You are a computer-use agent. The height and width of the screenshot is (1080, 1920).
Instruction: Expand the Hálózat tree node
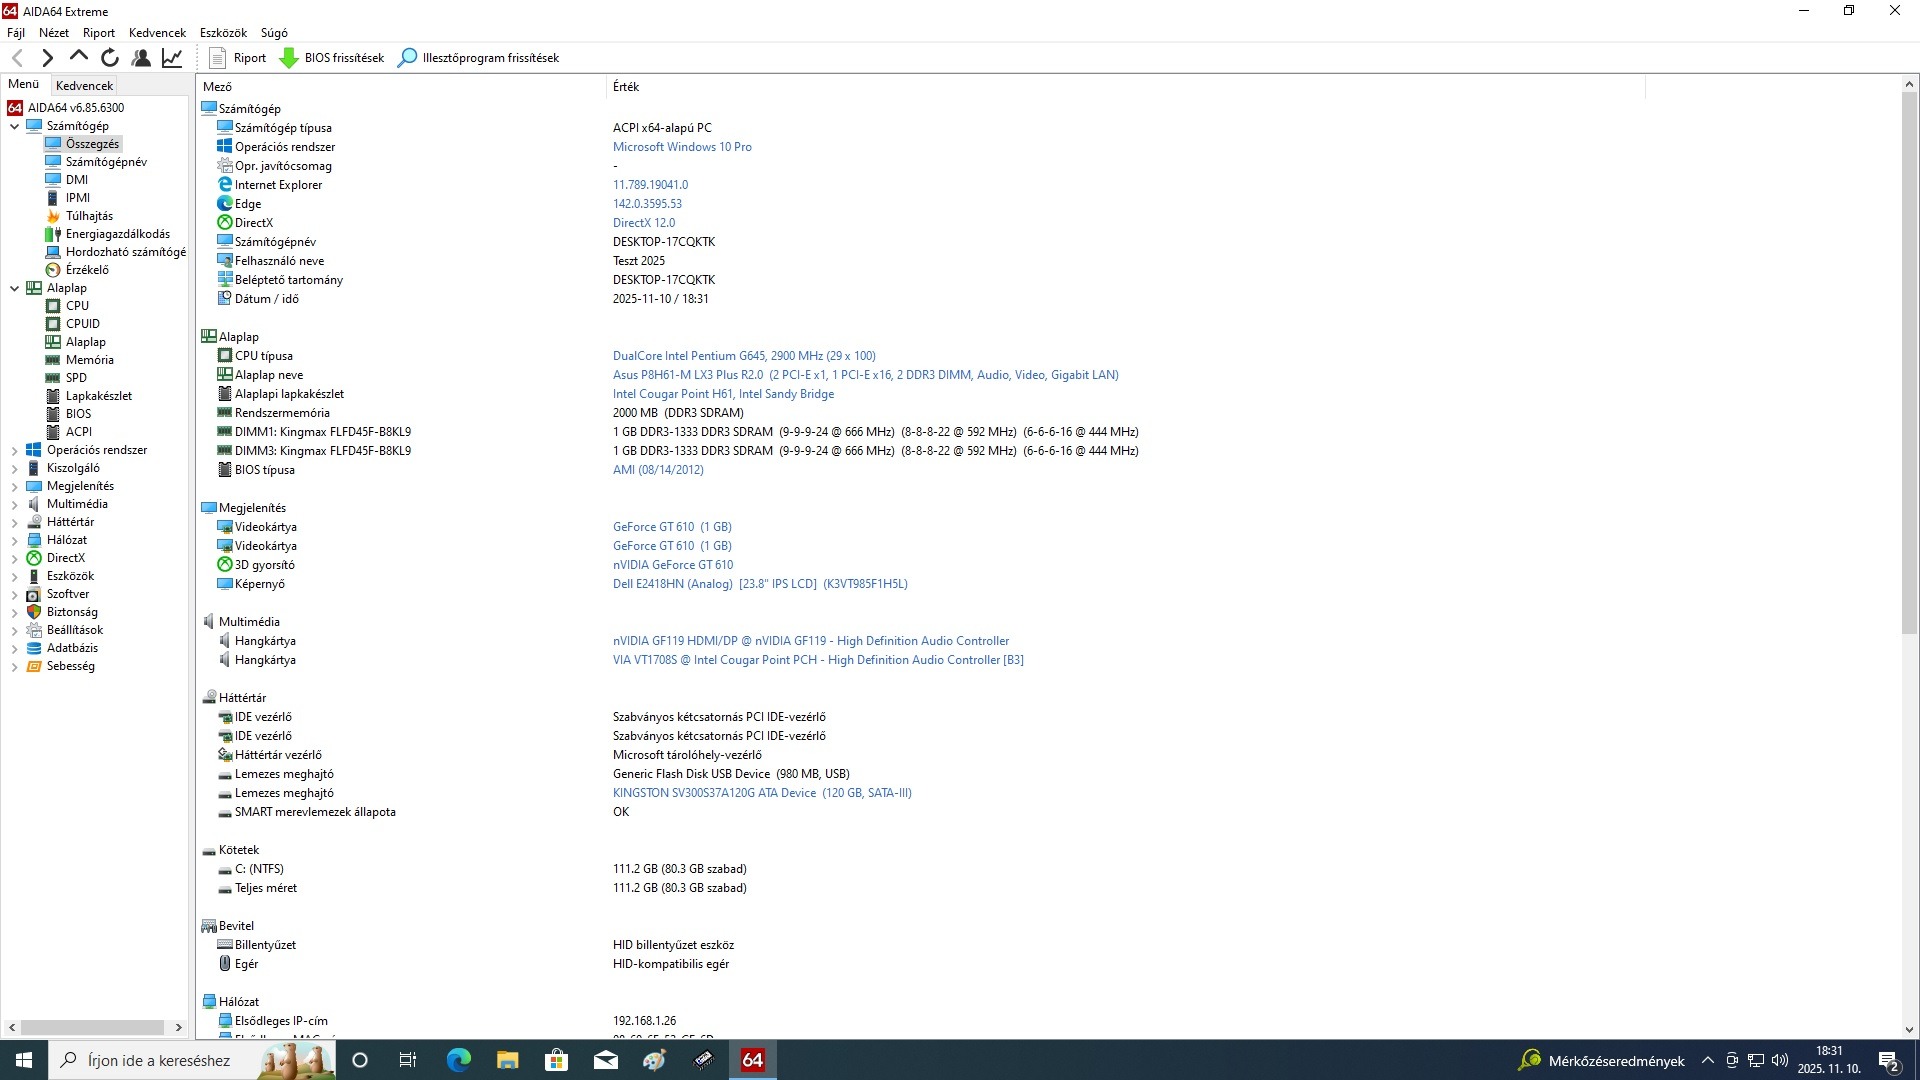tap(14, 541)
